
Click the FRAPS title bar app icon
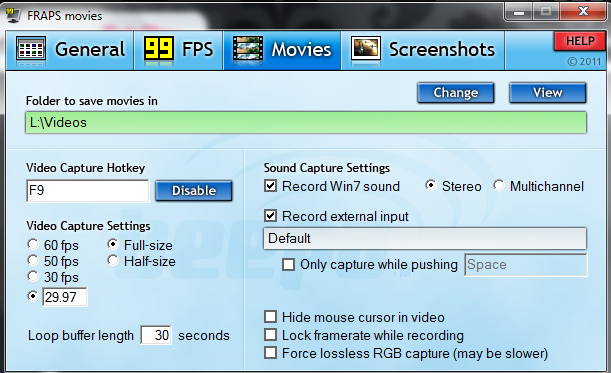click(13, 16)
